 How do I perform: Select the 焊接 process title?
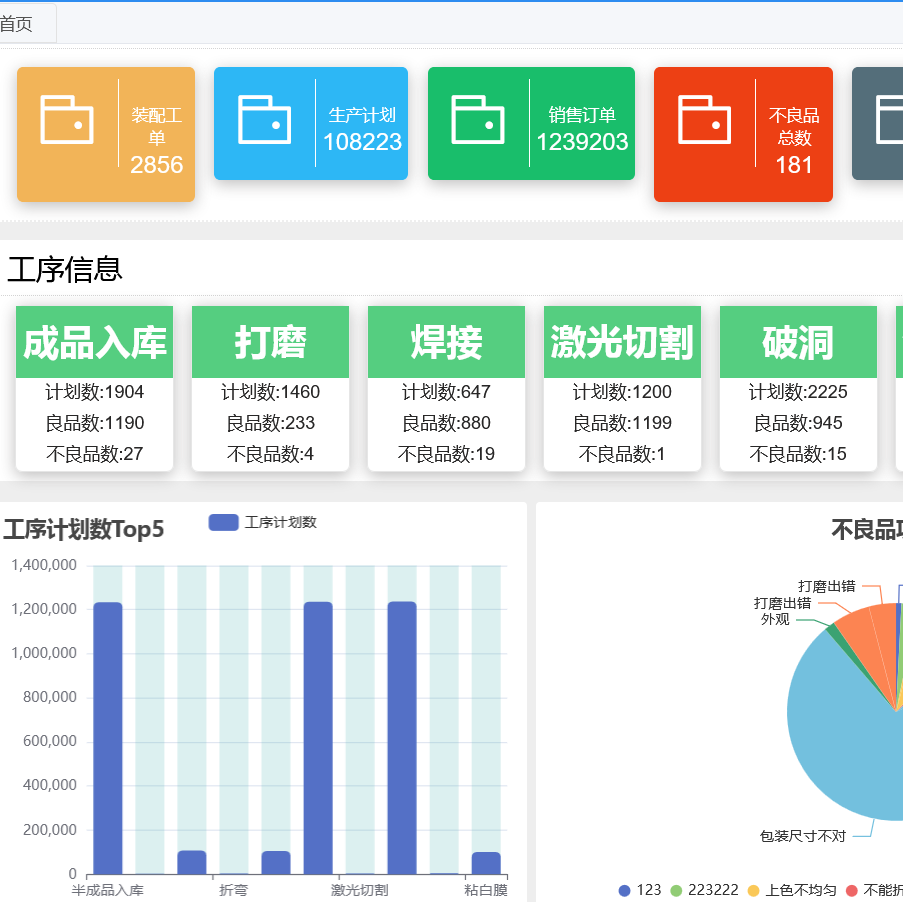point(446,341)
